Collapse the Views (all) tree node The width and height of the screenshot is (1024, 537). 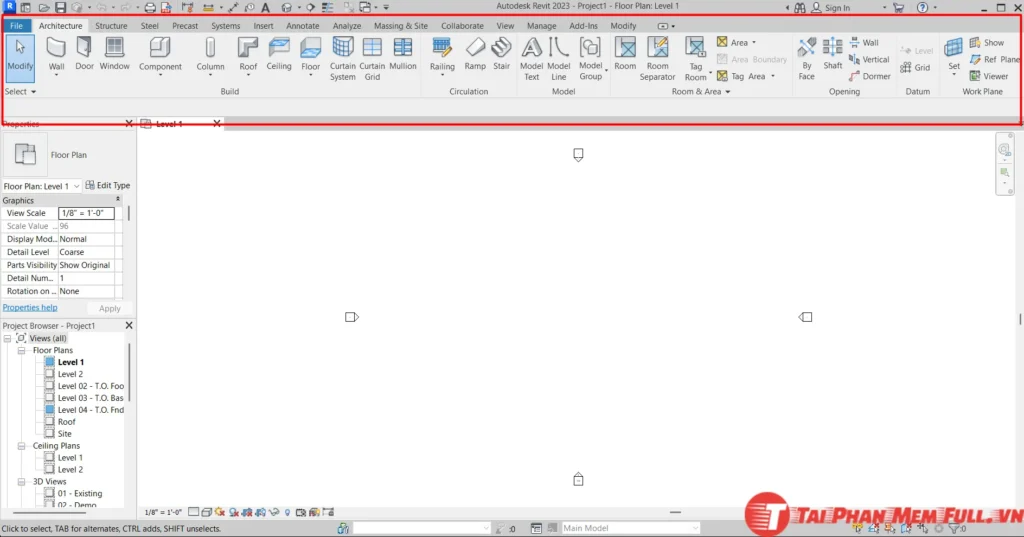pyautogui.click(x=7, y=338)
